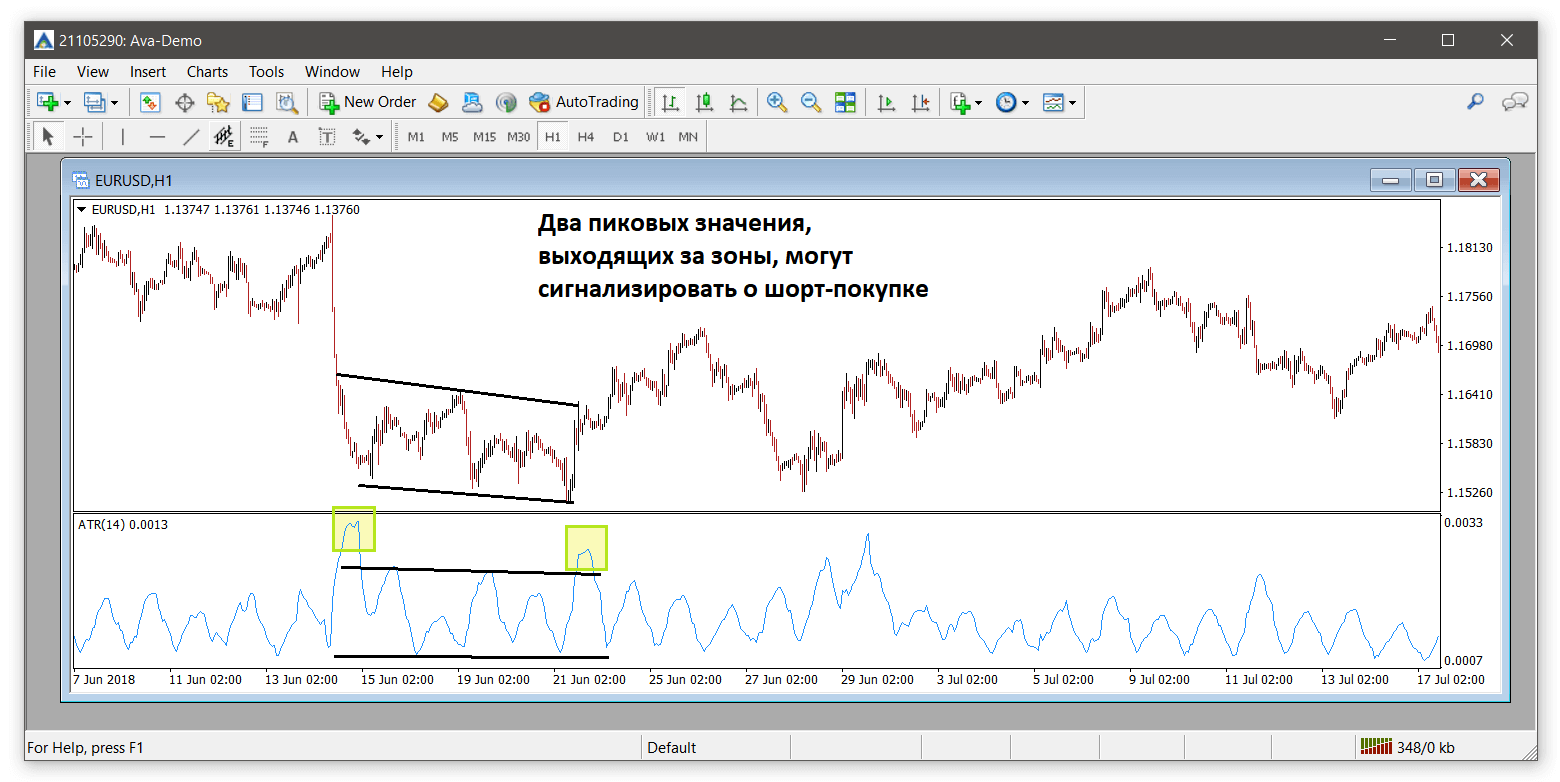Click the New Order button
Viewport: 1560px width, 782px height.
coord(368,102)
